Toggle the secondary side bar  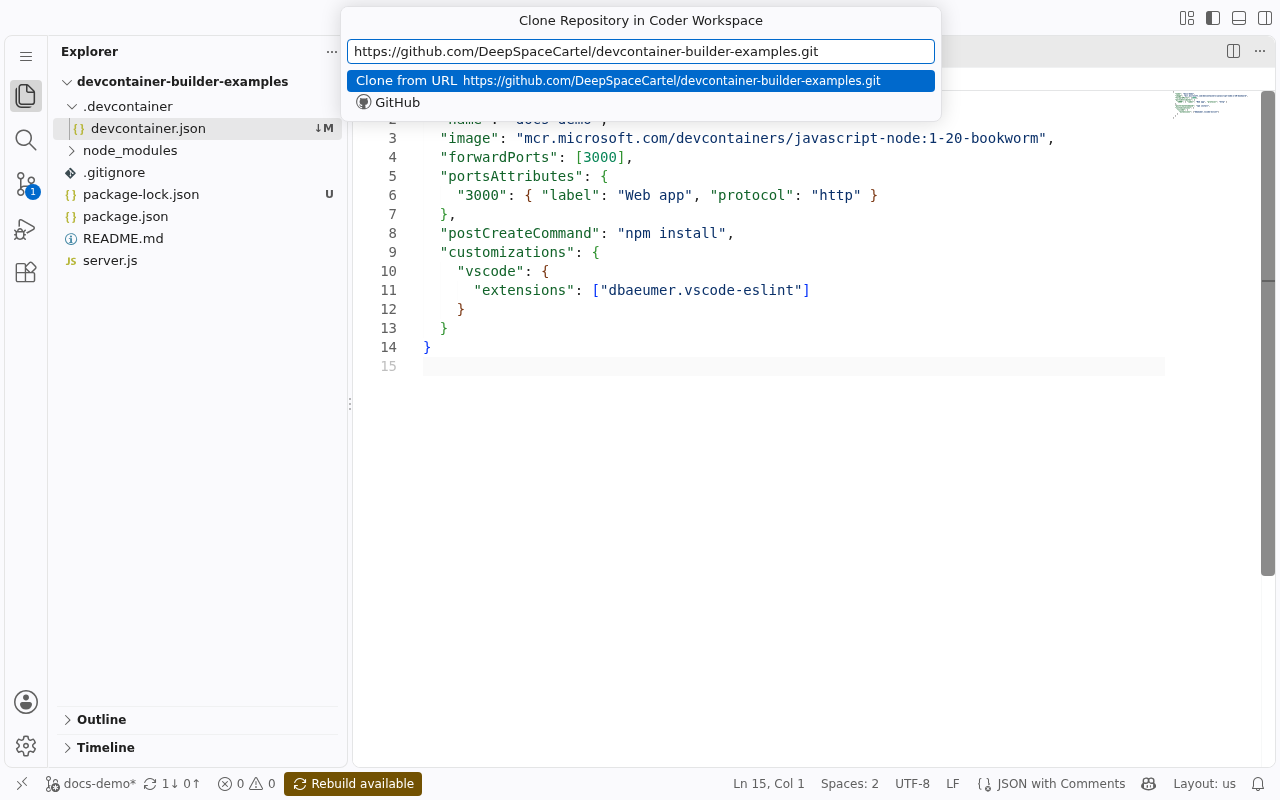(x=1265, y=18)
